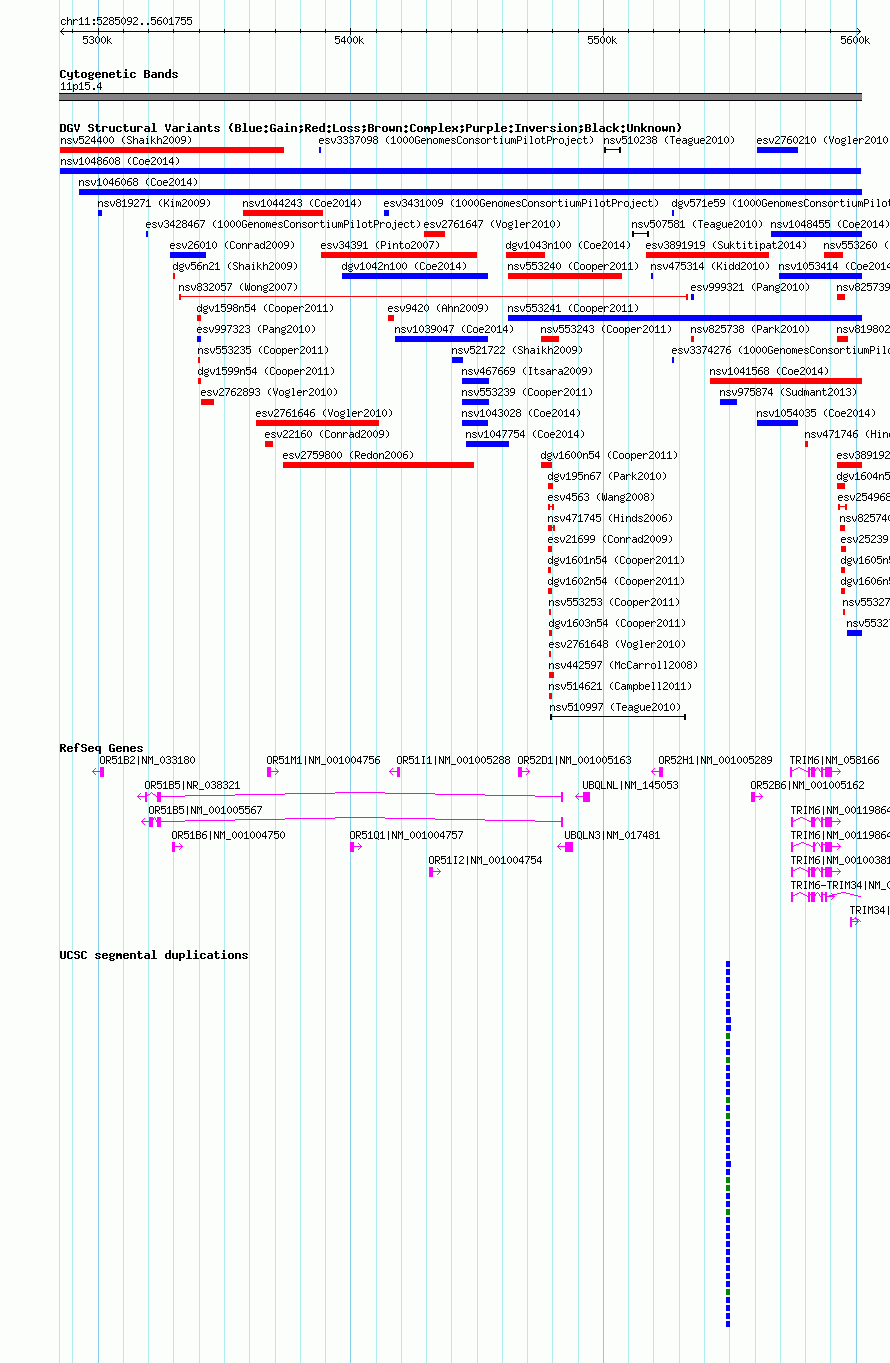The width and height of the screenshot is (890, 1363).
Task: Click the esv2760210 (Vogler2010) blue bar
Action: [x=777, y=150]
